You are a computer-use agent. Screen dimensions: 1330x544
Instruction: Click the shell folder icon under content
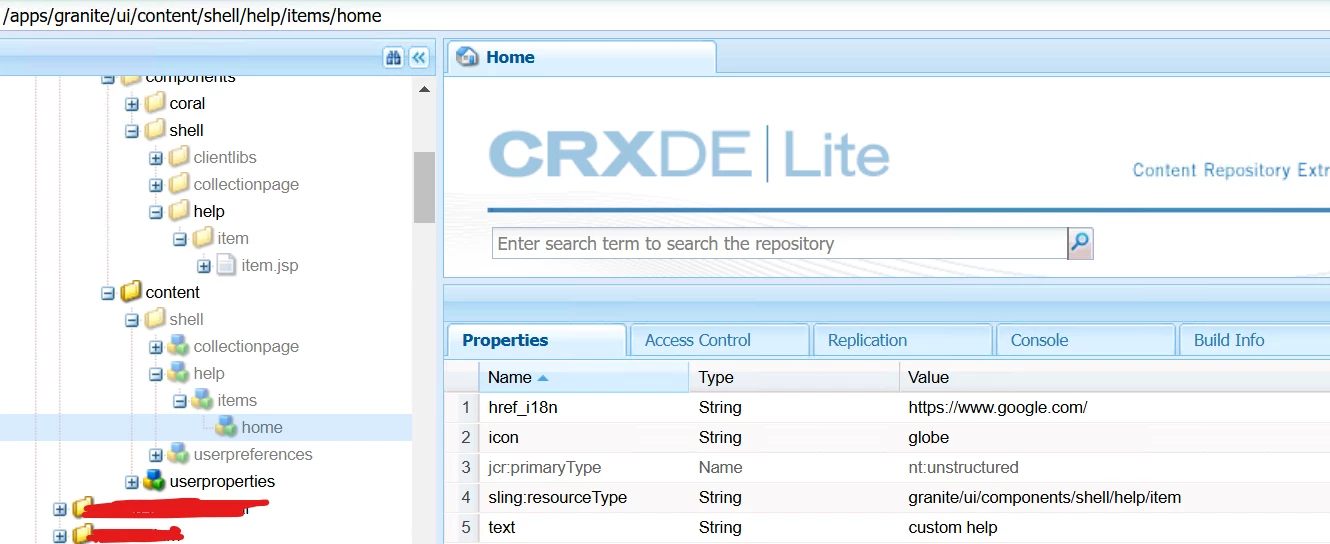coord(154,319)
